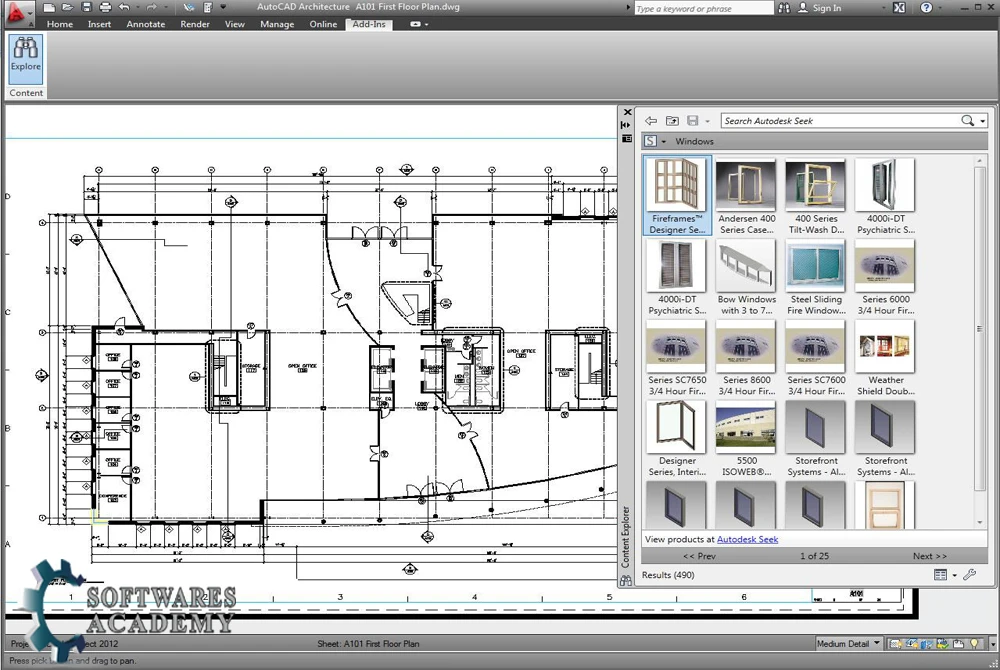This screenshot has width=1000, height=670.
Task: Open the Redo history dropdown arrow
Action: pos(165,8)
